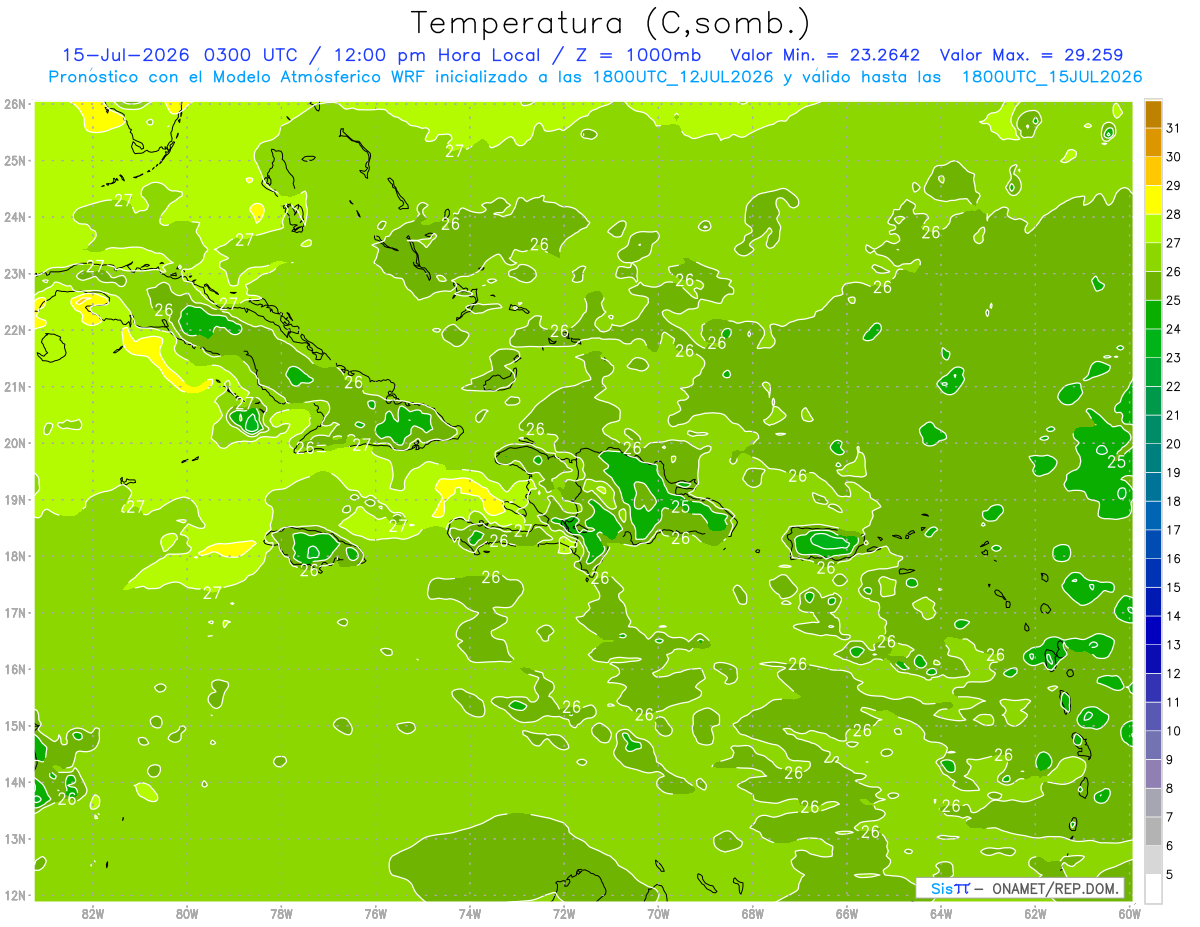Screen dimensions: 1200x927
Task: Click the "Valor Max. = 29.259" readout
Action: [1031, 55]
